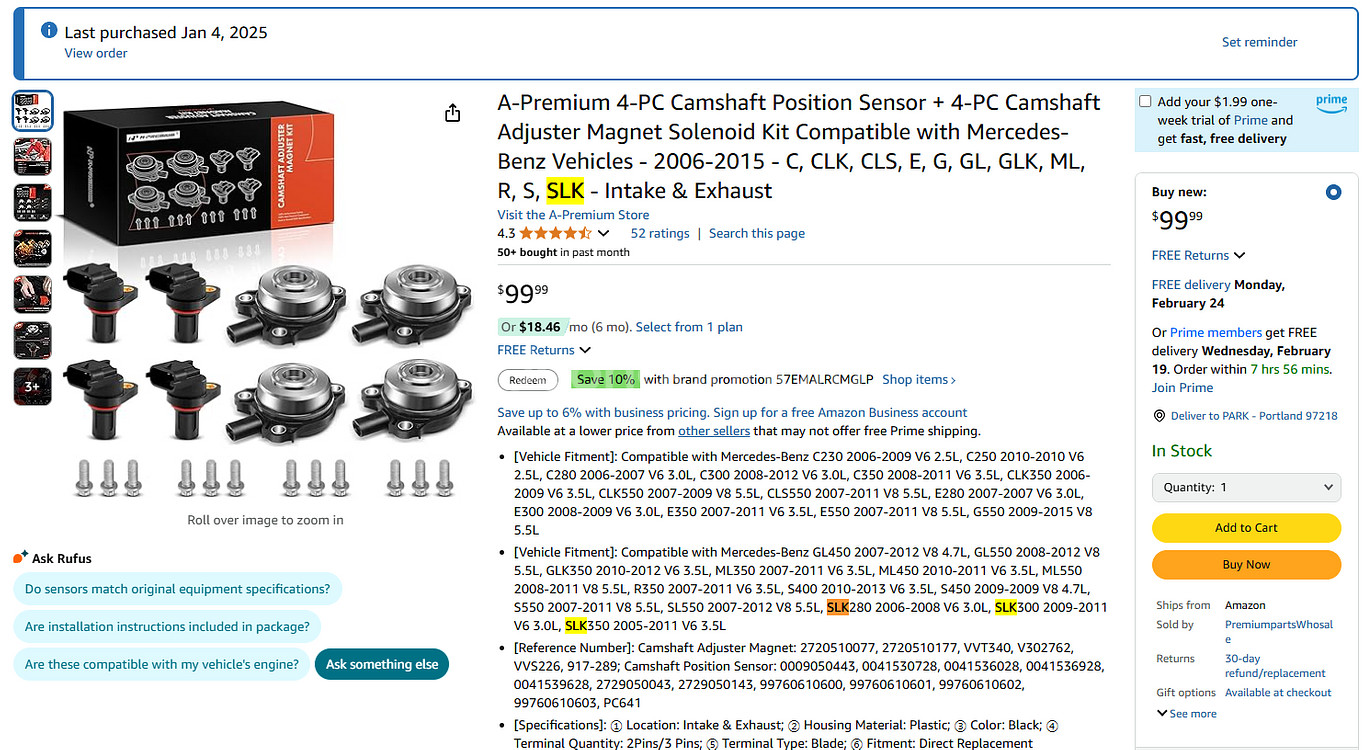Click the share icon above product image
This screenshot has height=750, width=1369.
tap(453, 113)
